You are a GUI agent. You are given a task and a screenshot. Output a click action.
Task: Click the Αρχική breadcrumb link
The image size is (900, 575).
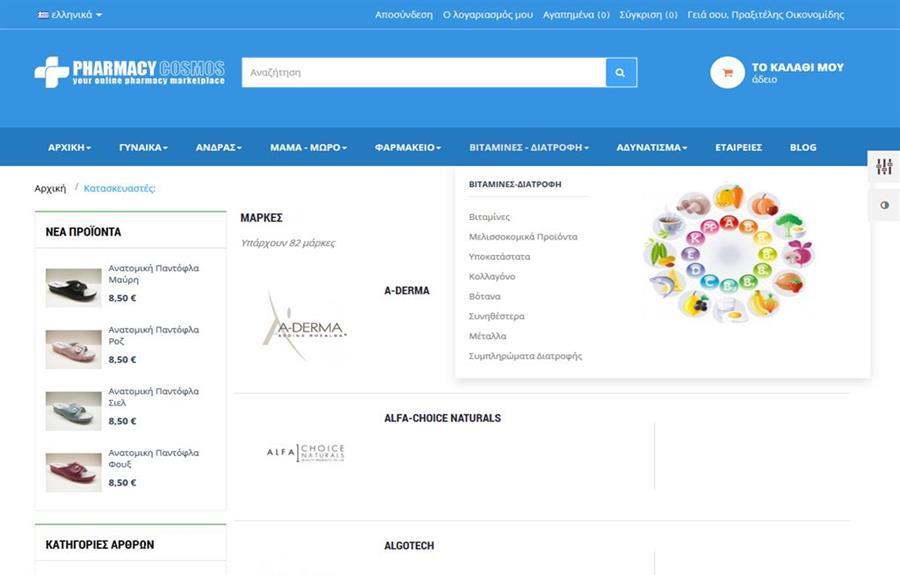[50, 188]
